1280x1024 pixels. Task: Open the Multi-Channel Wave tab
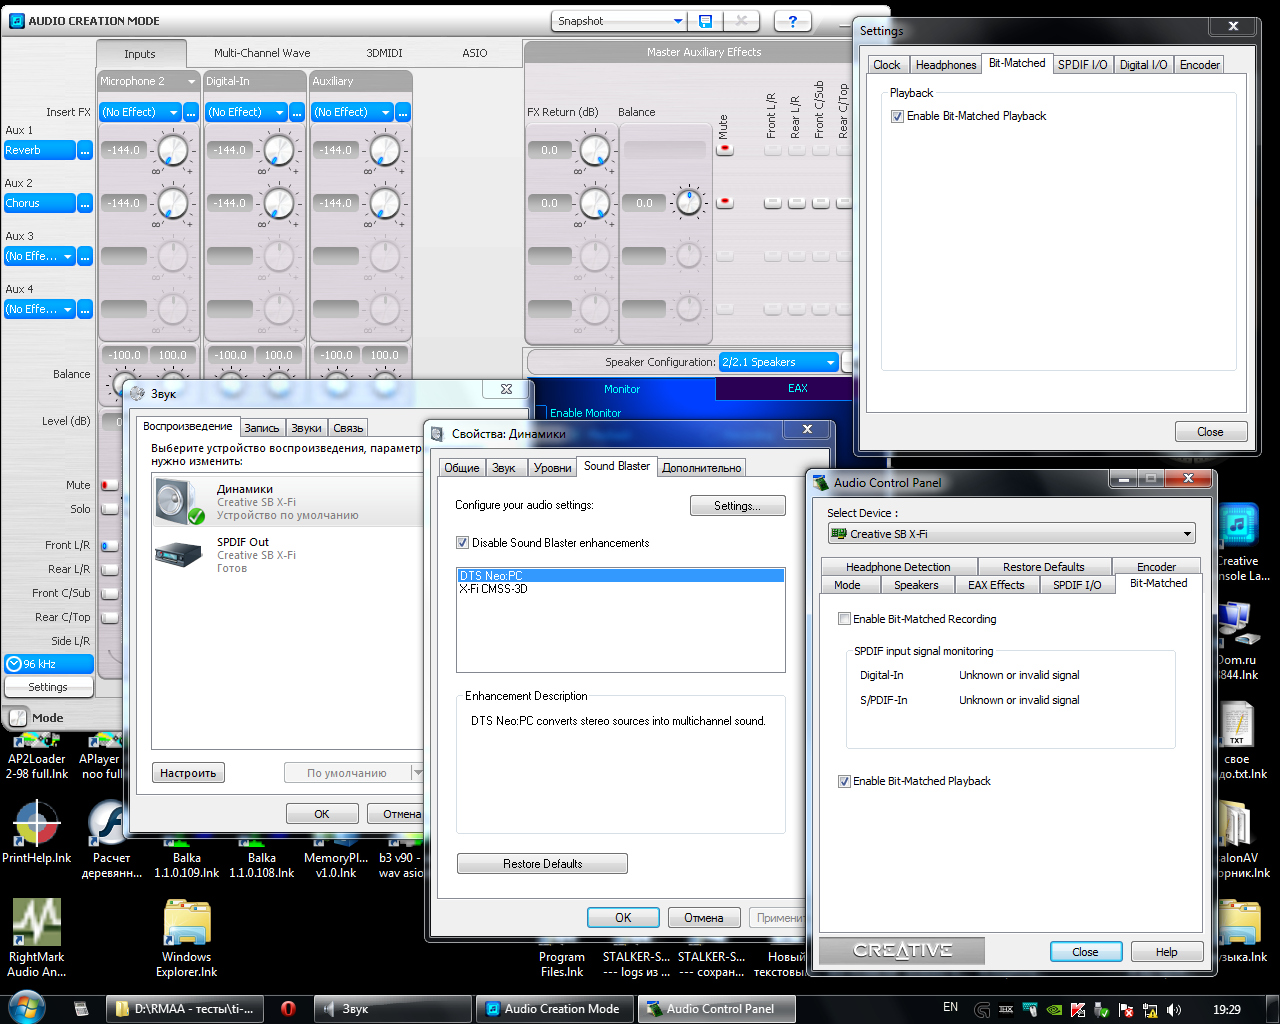pos(262,53)
